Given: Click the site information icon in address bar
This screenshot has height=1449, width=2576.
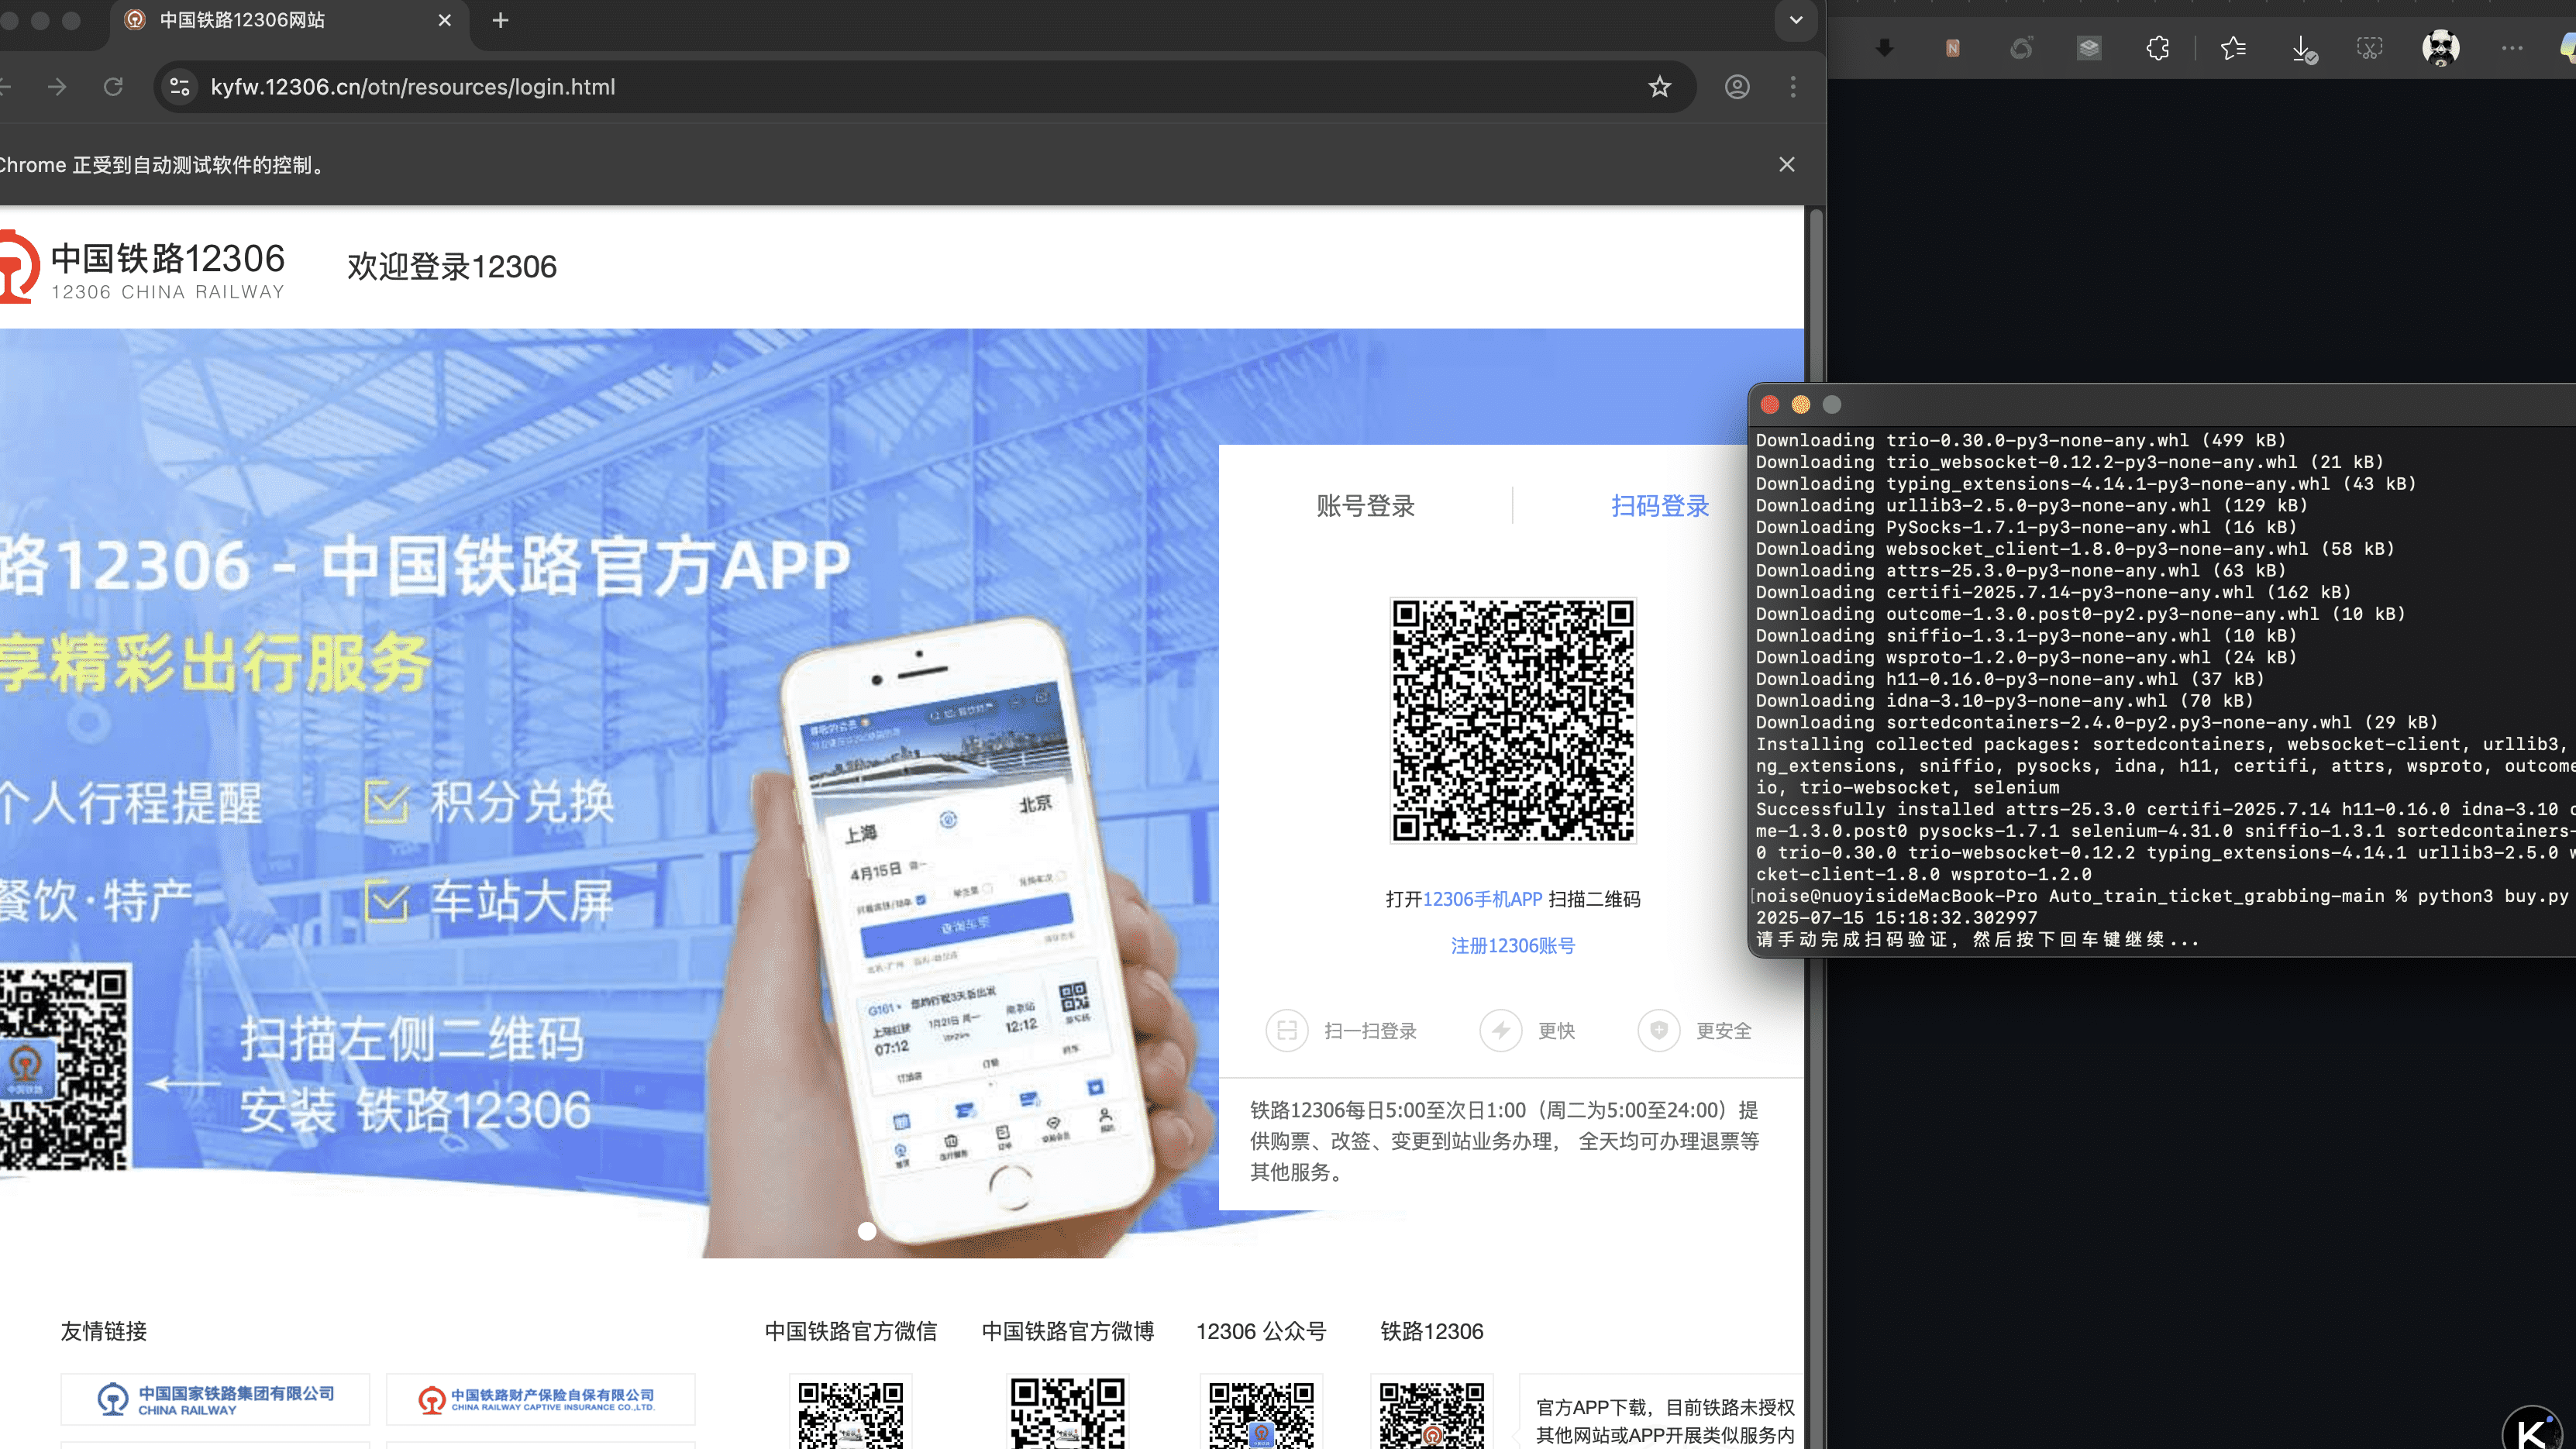Looking at the screenshot, I should (180, 87).
